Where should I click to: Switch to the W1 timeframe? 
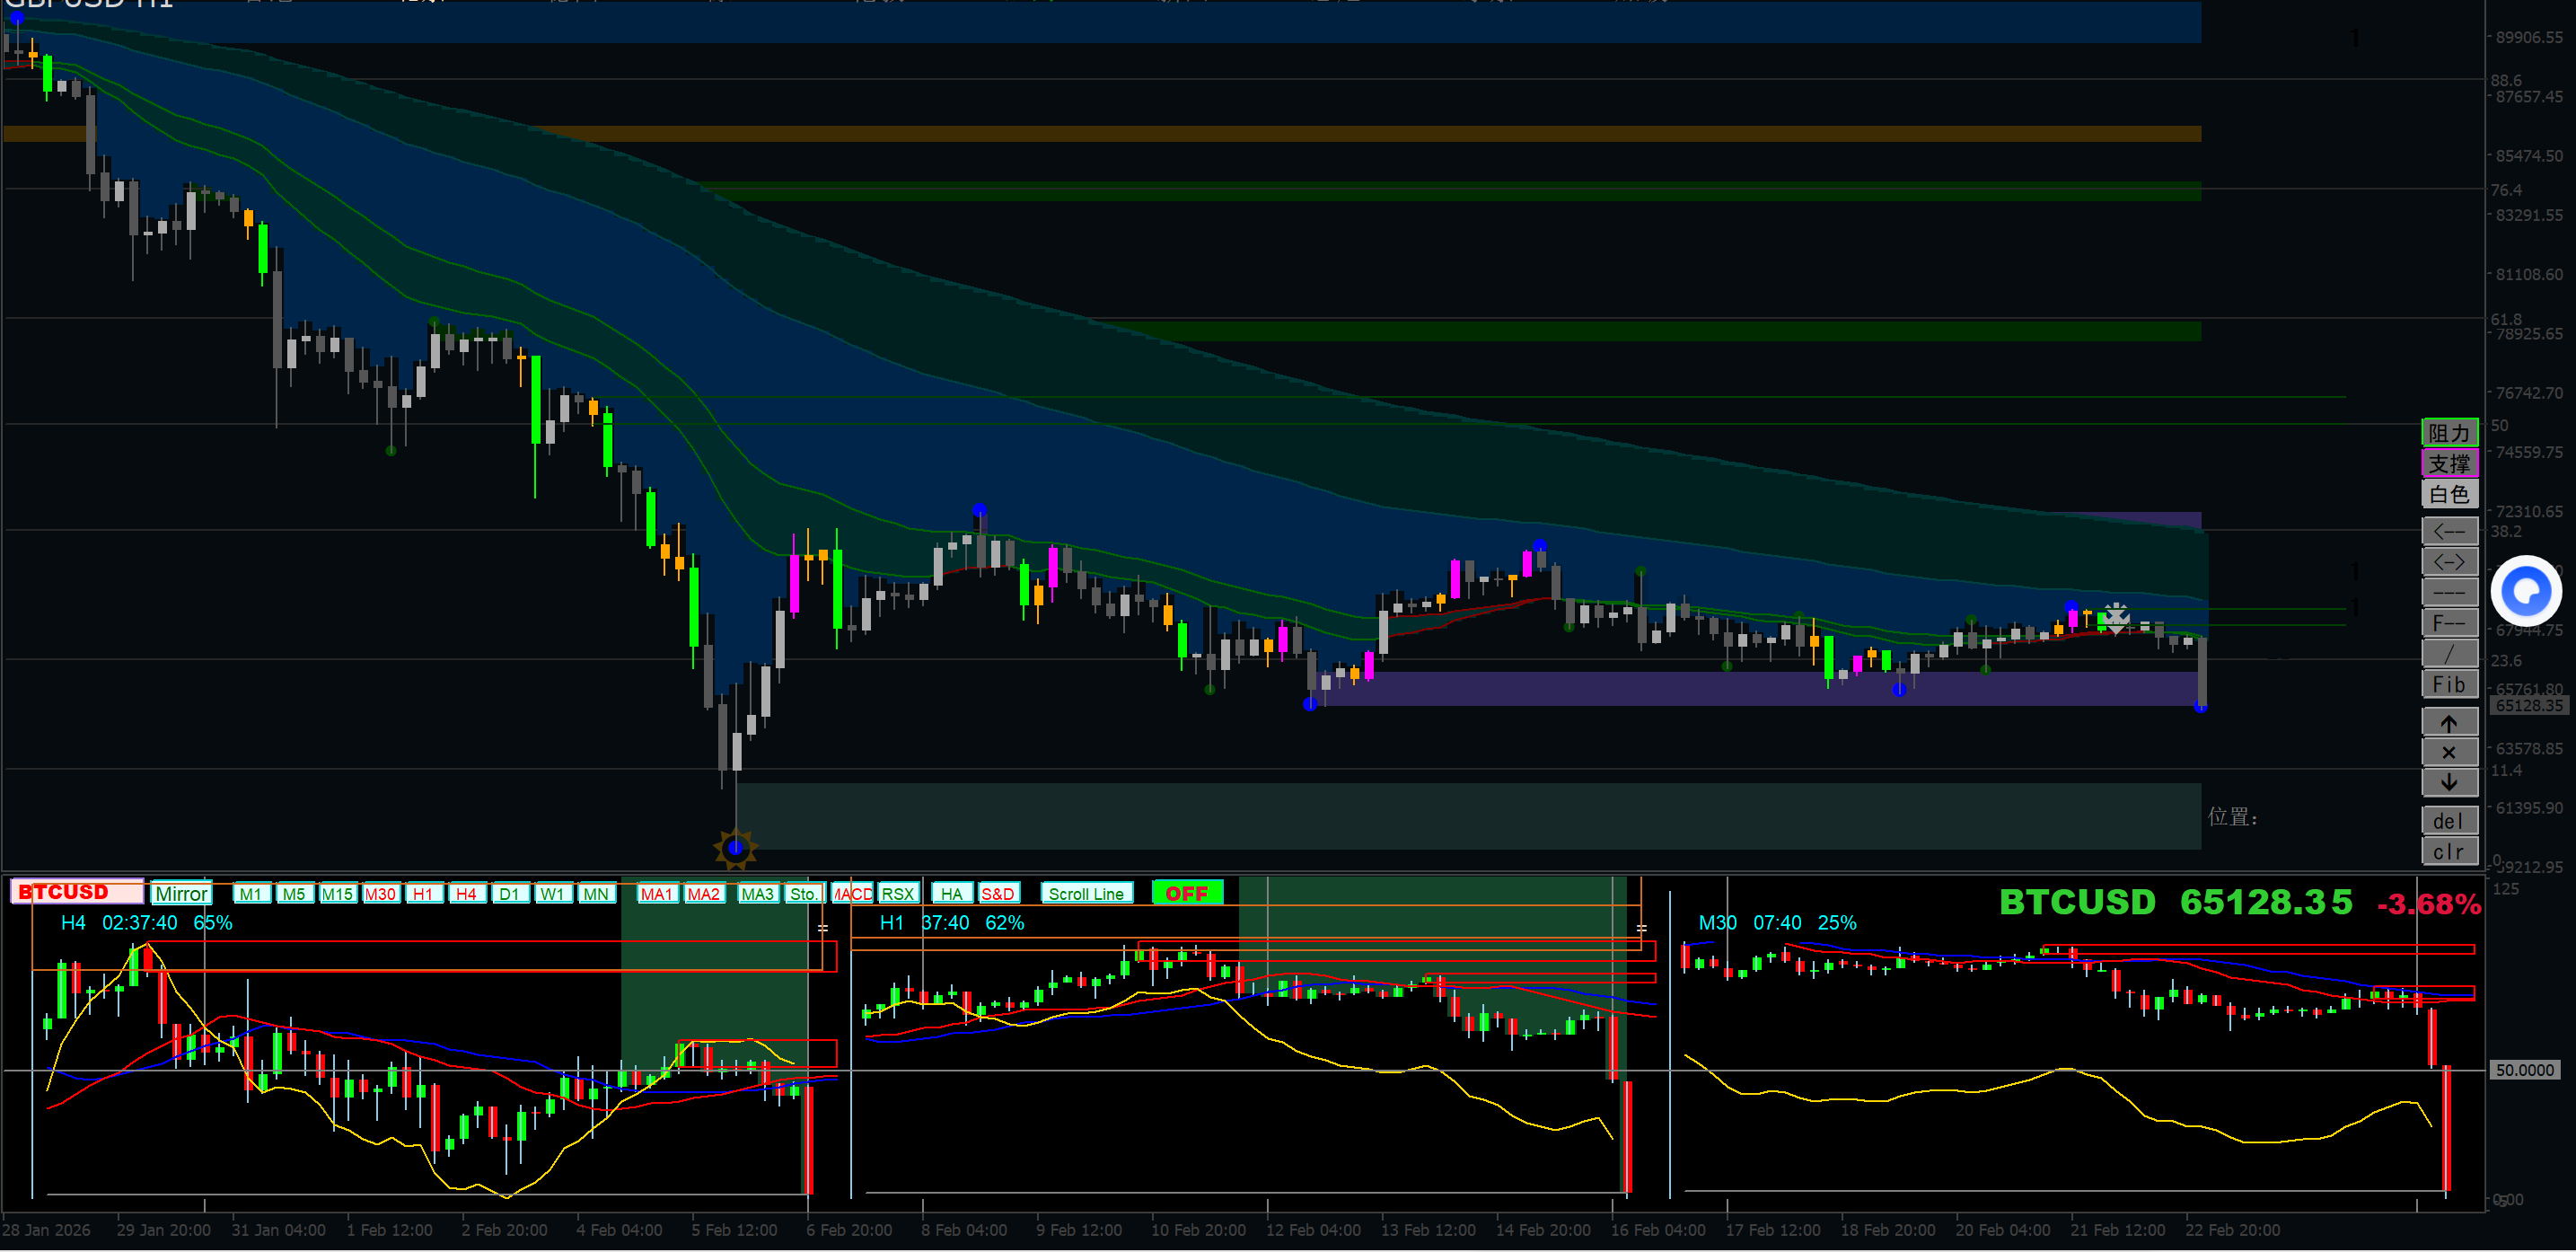552,893
